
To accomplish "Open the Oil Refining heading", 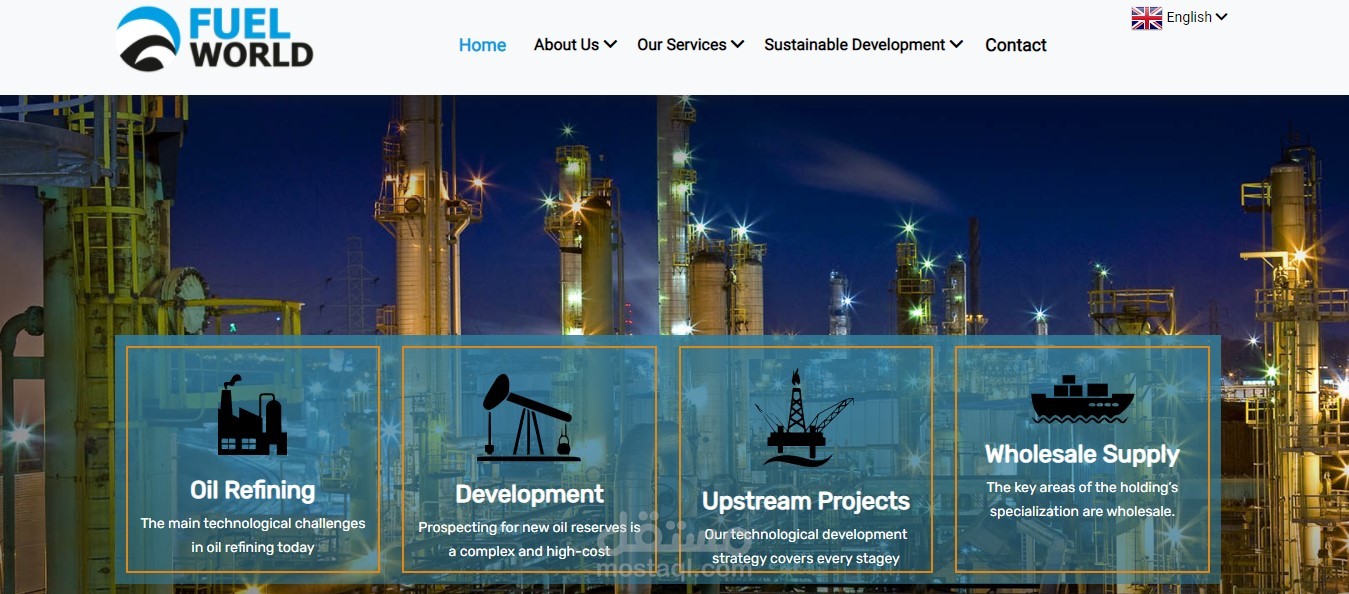I will pyautogui.click(x=252, y=491).
